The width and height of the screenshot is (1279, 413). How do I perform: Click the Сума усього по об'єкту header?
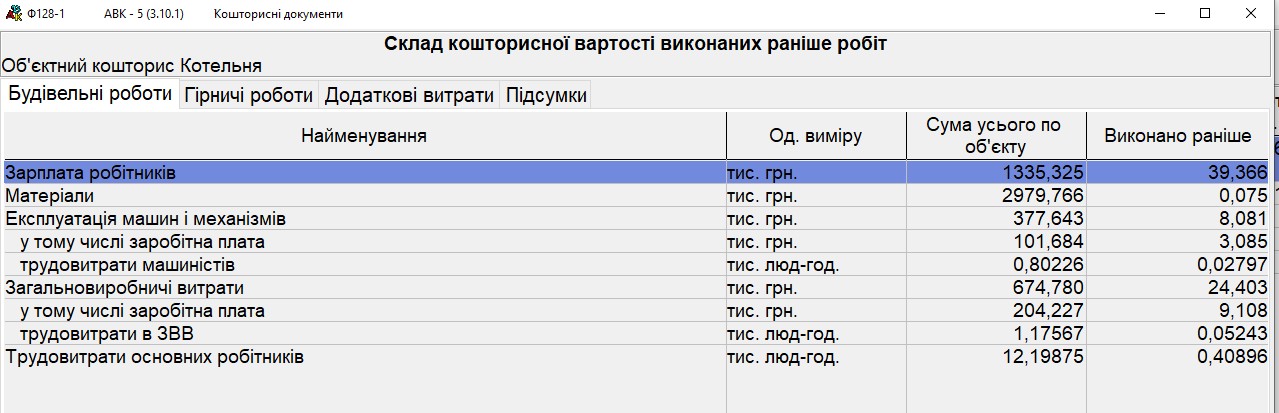(x=996, y=136)
